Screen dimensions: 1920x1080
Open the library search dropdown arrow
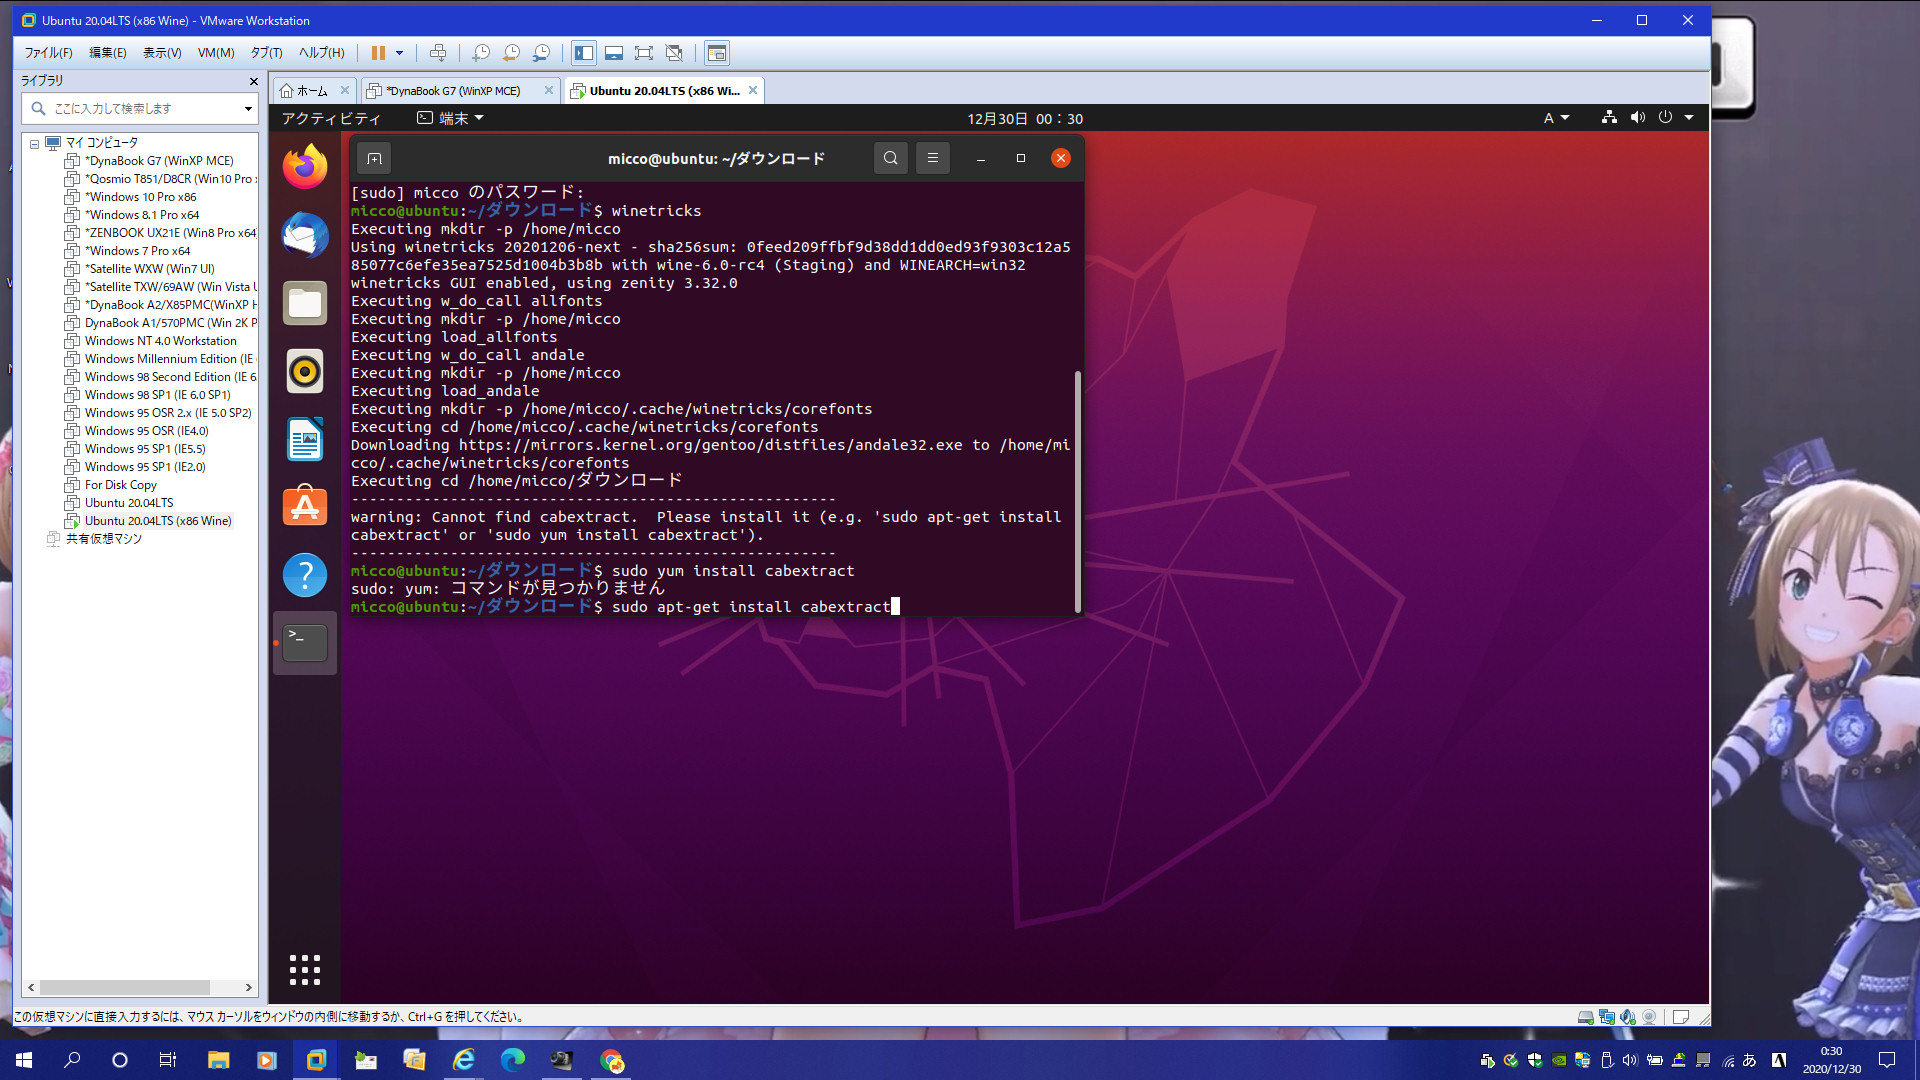(x=248, y=108)
